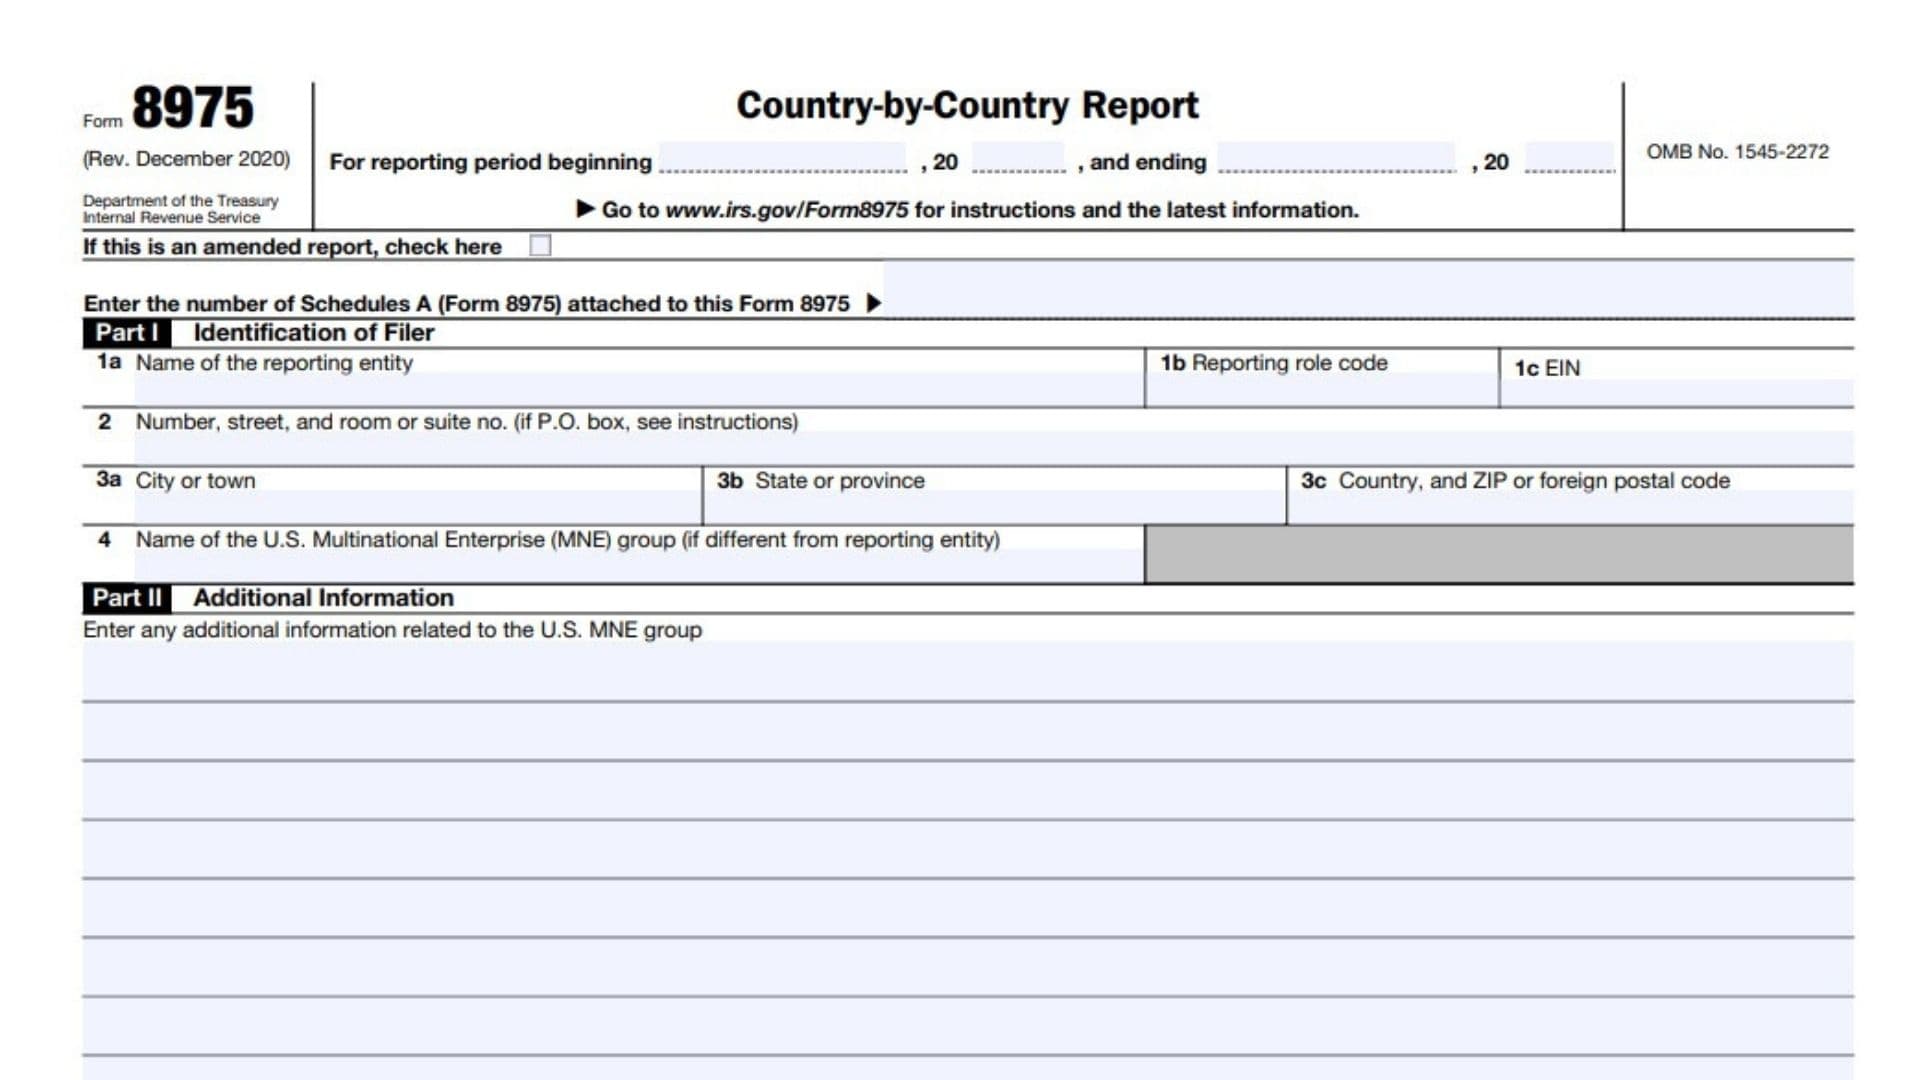This screenshot has height=1080, width=1920.
Task: Click the 1c EIN input field
Action: pyautogui.click(x=1676, y=393)
